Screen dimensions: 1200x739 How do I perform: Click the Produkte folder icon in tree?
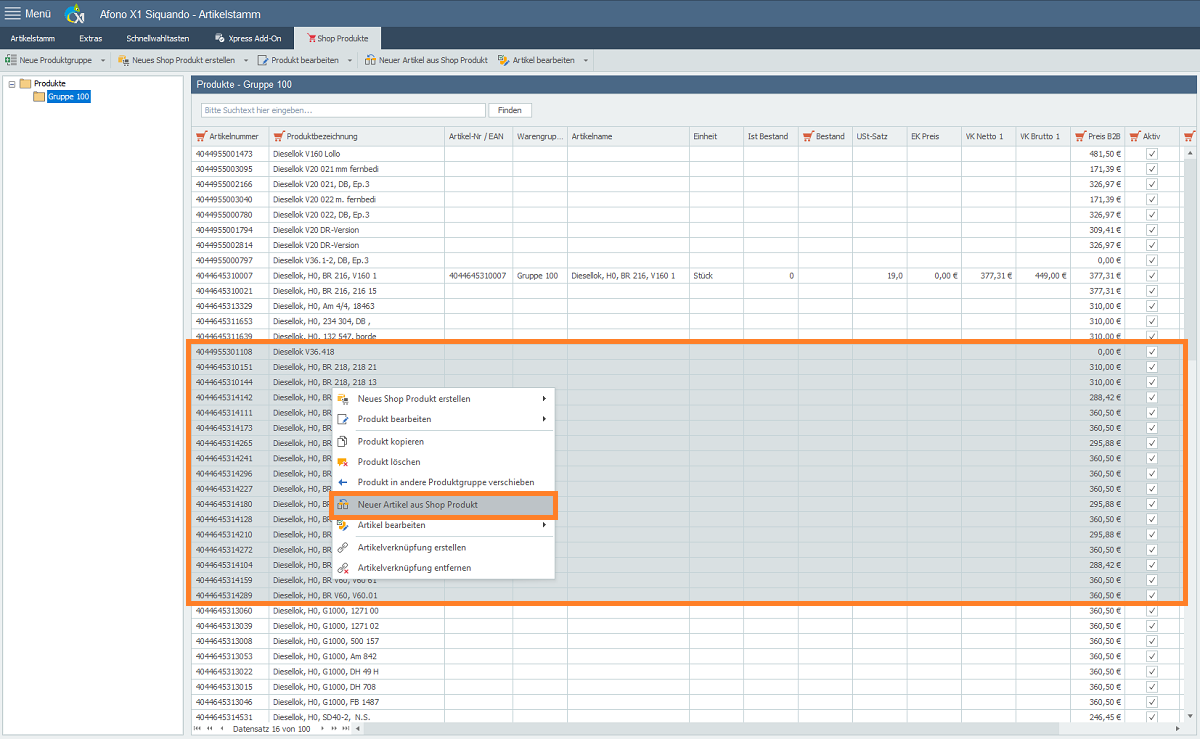tap(26, 83)
